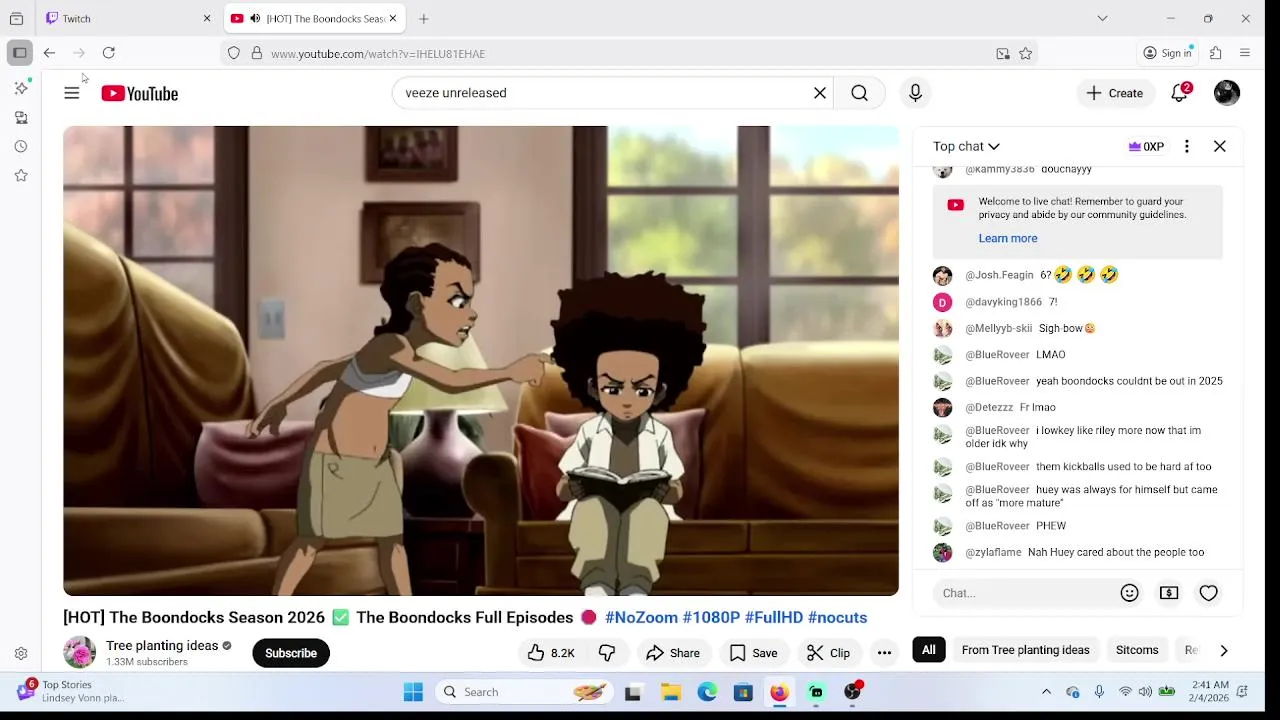This screenshot has height=720, width=1280.
Task: Open synced tabs in the Firefox sidebar
Action: (21, 117)
